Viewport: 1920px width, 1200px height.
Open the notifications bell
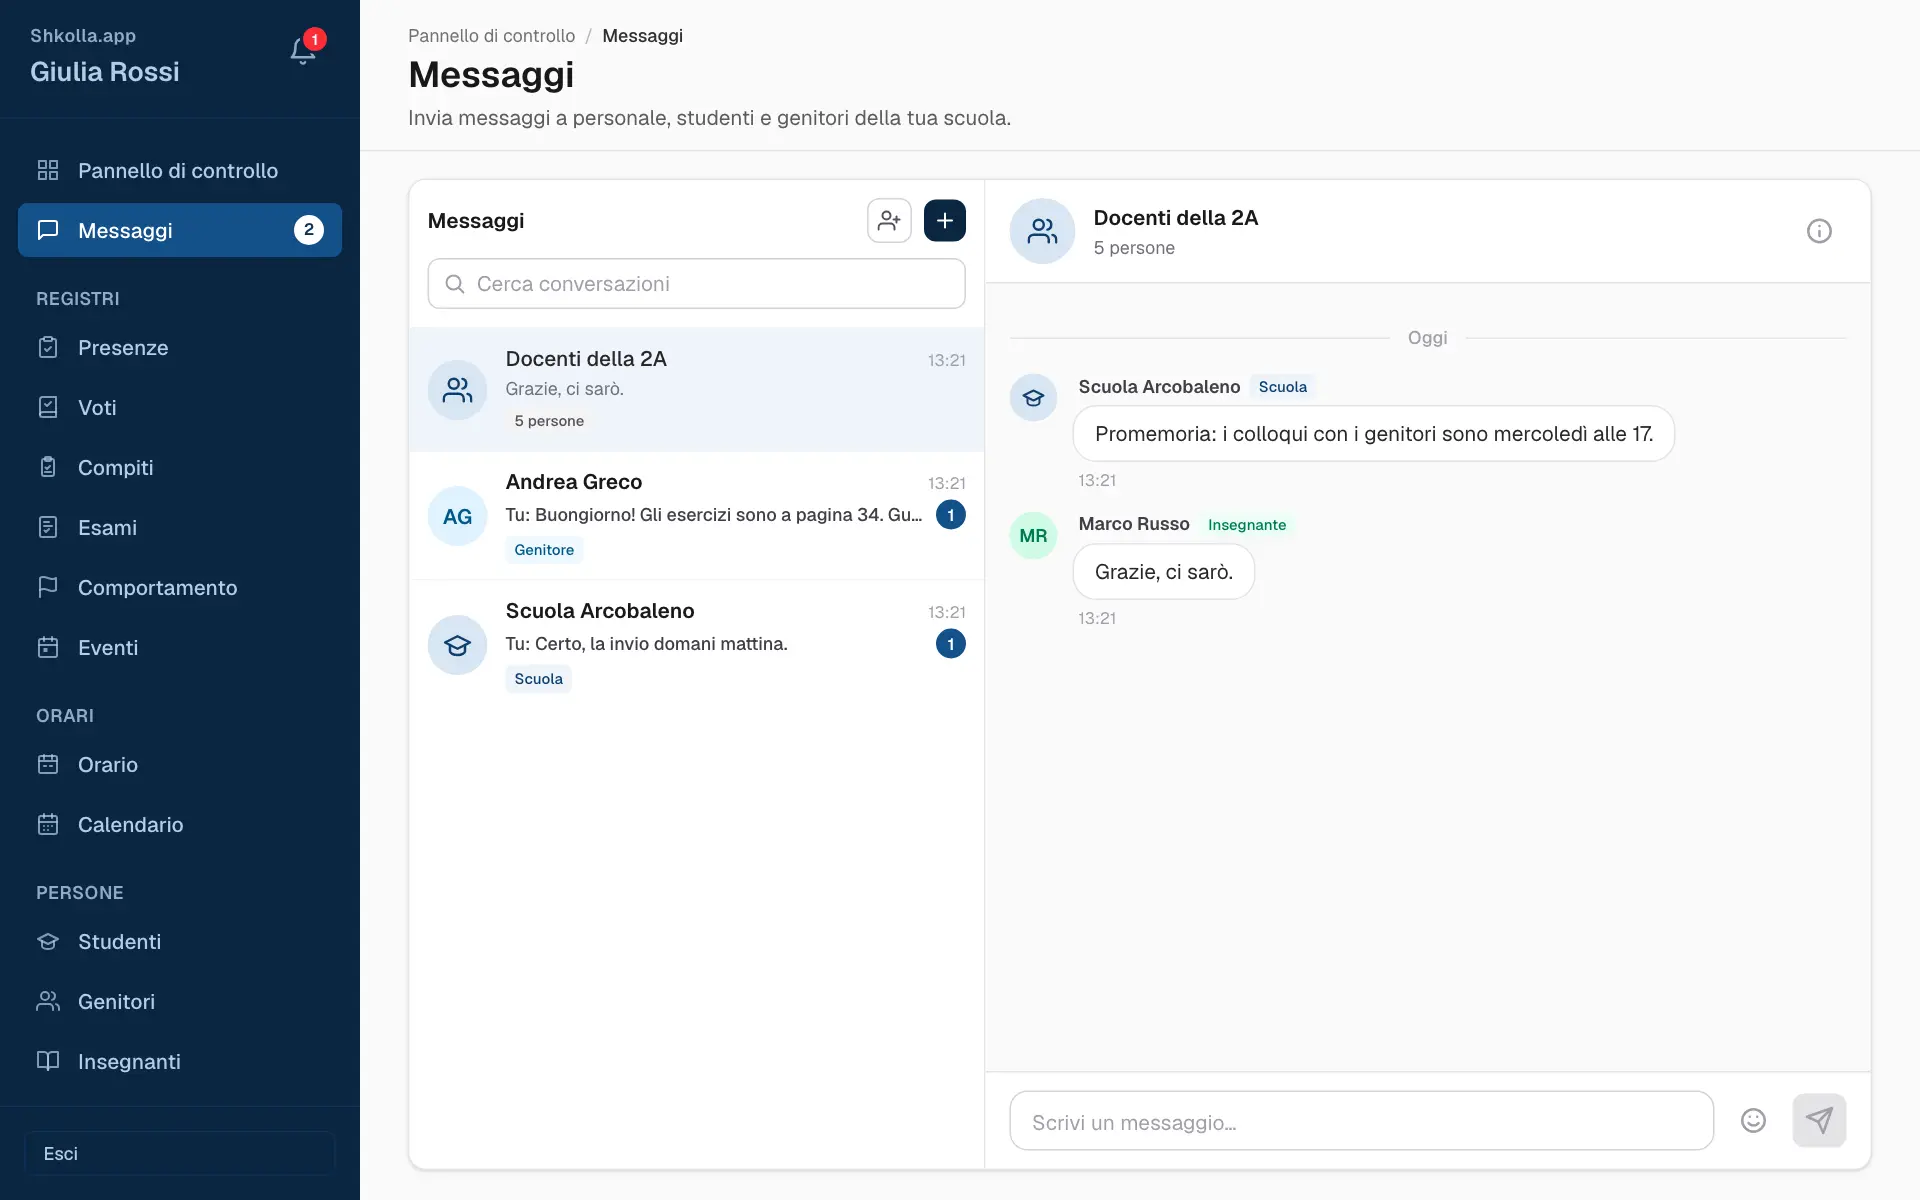[x=303, y=51]
